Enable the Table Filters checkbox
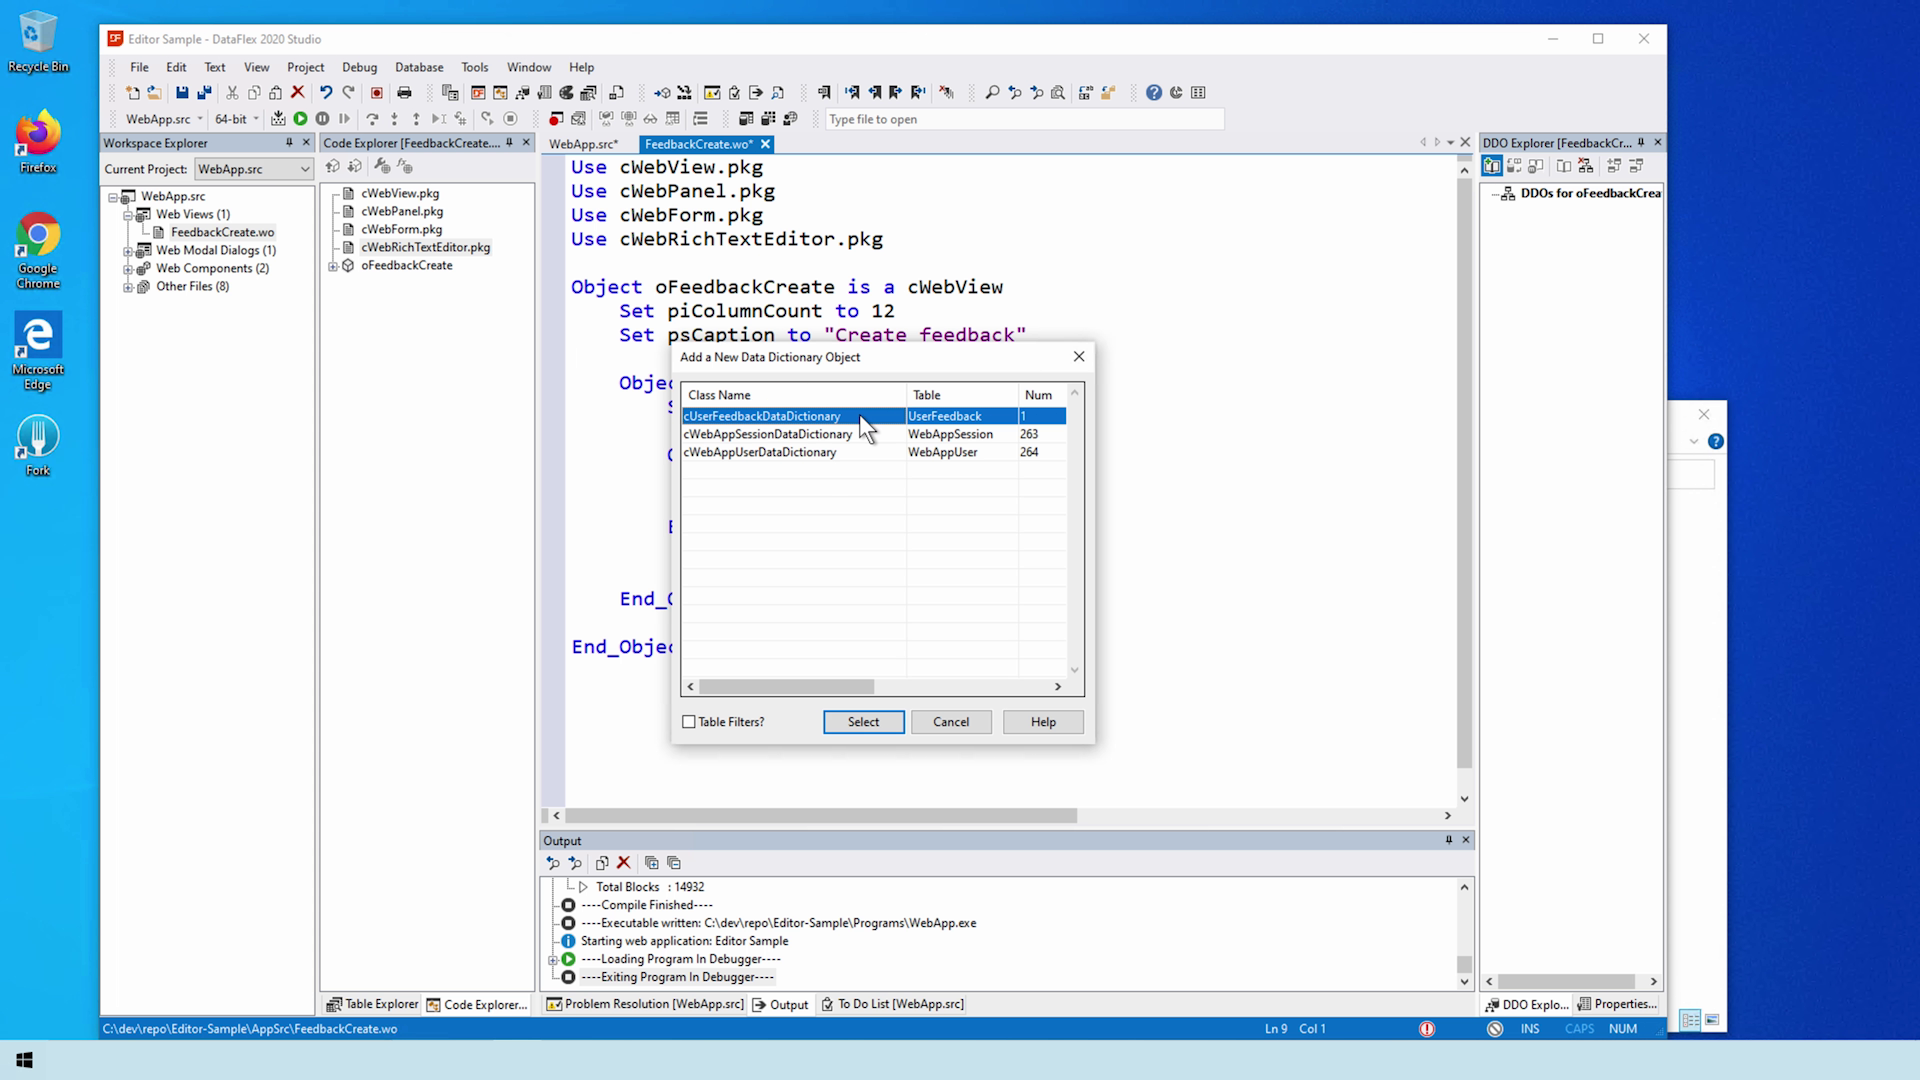This screenshot has height=1080, width=1920. [689, 722]
